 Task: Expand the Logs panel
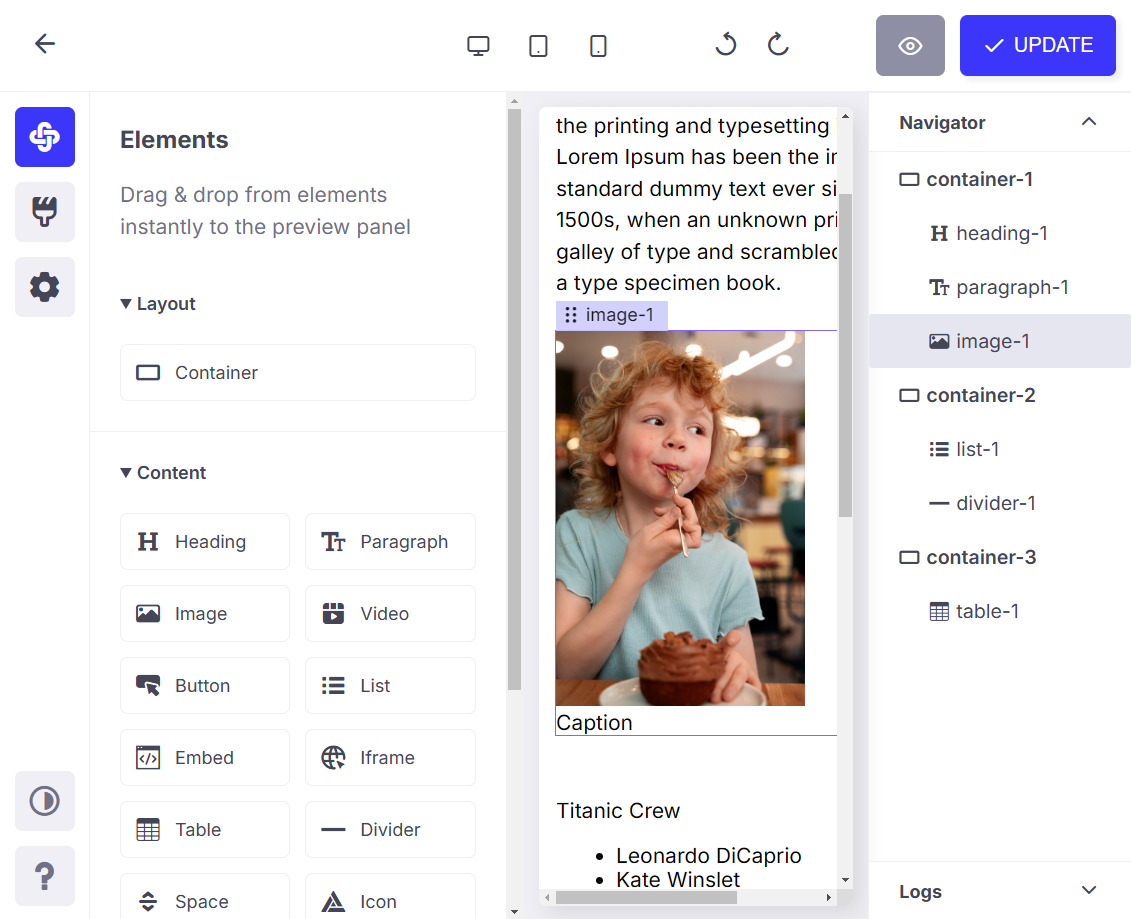tap(1089, 891)
